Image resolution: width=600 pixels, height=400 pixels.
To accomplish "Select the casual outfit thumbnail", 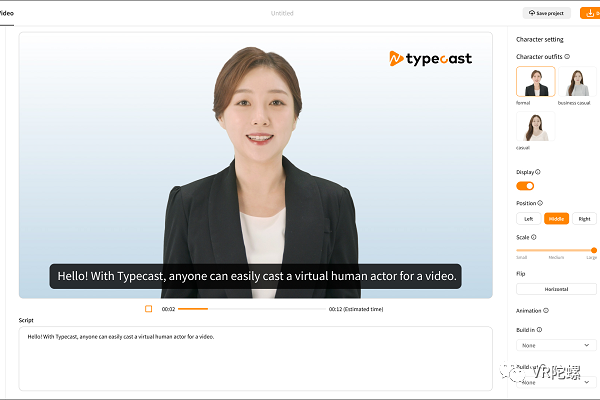I will [x=535, y=126].
